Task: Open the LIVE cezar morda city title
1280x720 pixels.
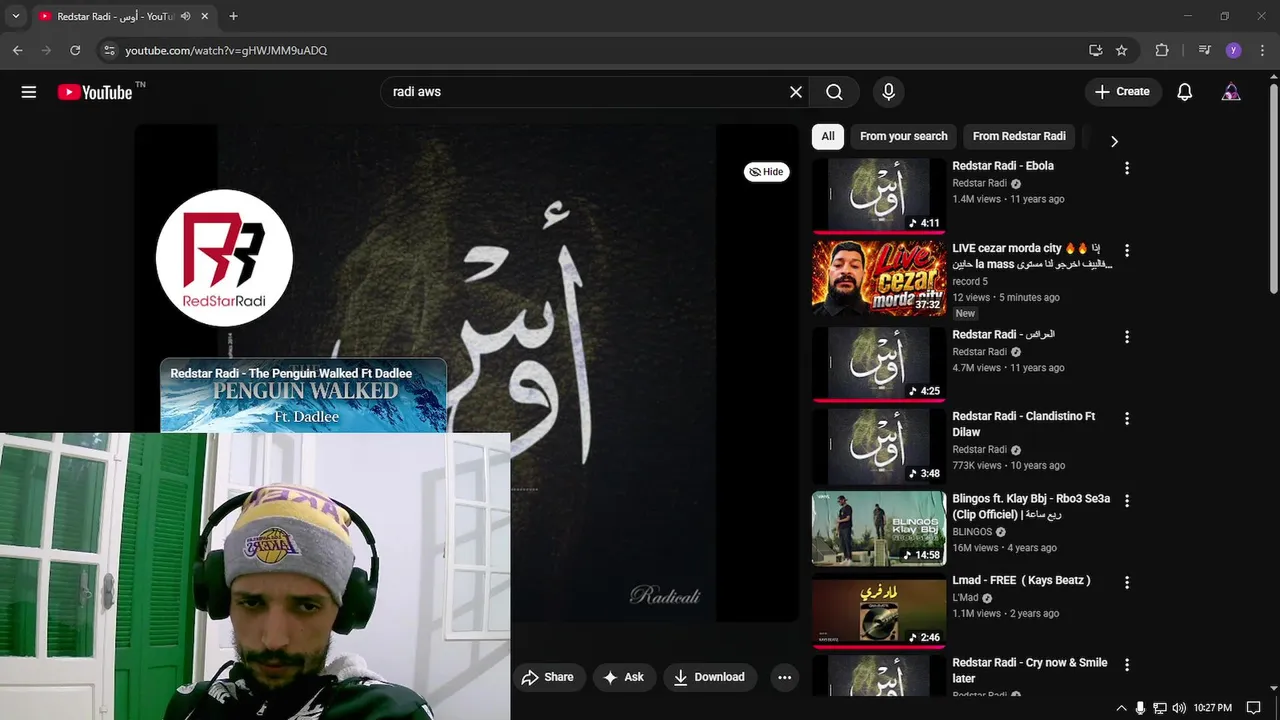Action: [1032, 256]
